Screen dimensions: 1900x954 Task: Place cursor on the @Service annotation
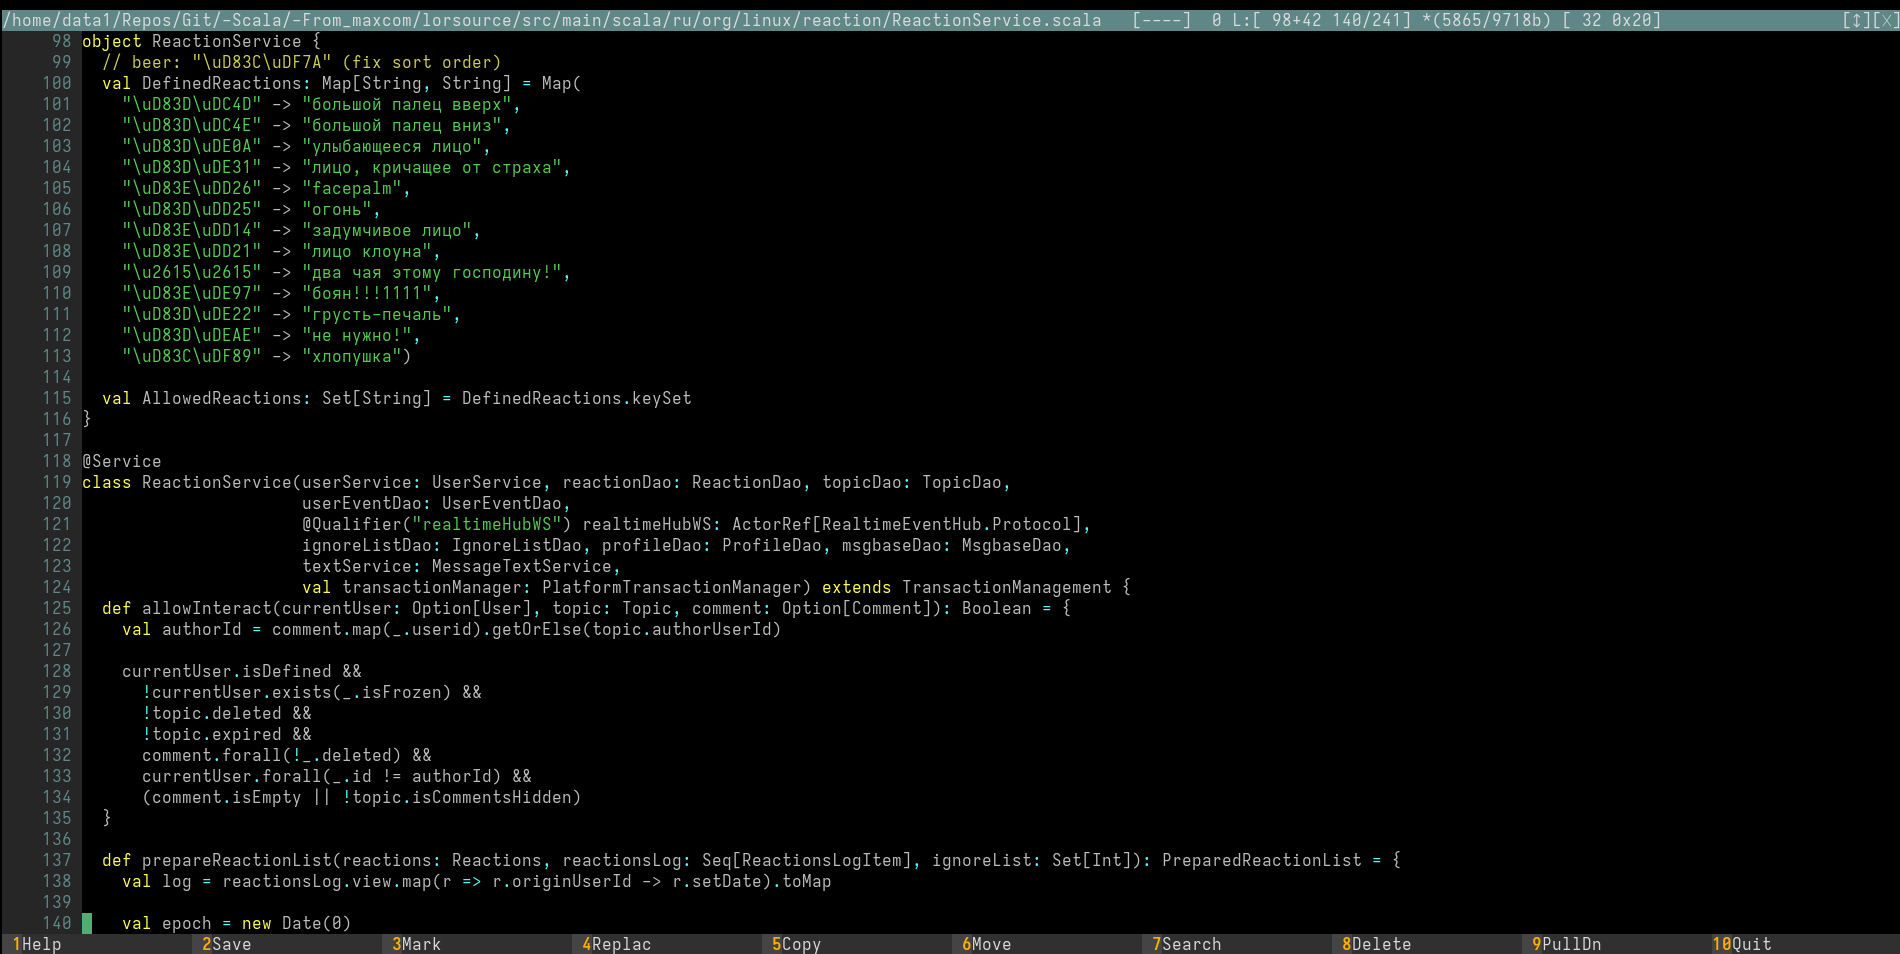tap(121, 461)
